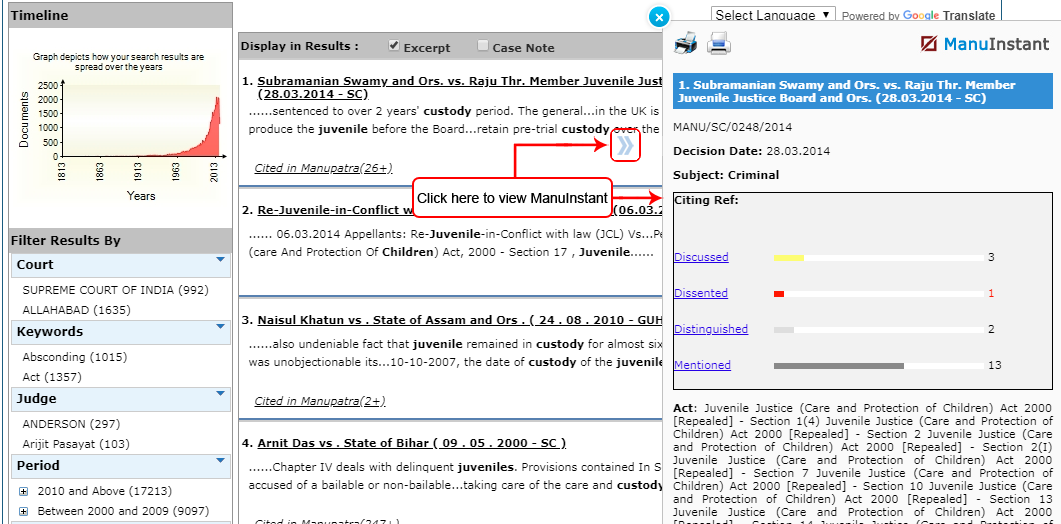Image resolution: width=1061 pixels, height=524 pixels.
Task: Click the double-chevron ManuInstant arrow icon
Action: pyautogui.click(x=625, y=146)
